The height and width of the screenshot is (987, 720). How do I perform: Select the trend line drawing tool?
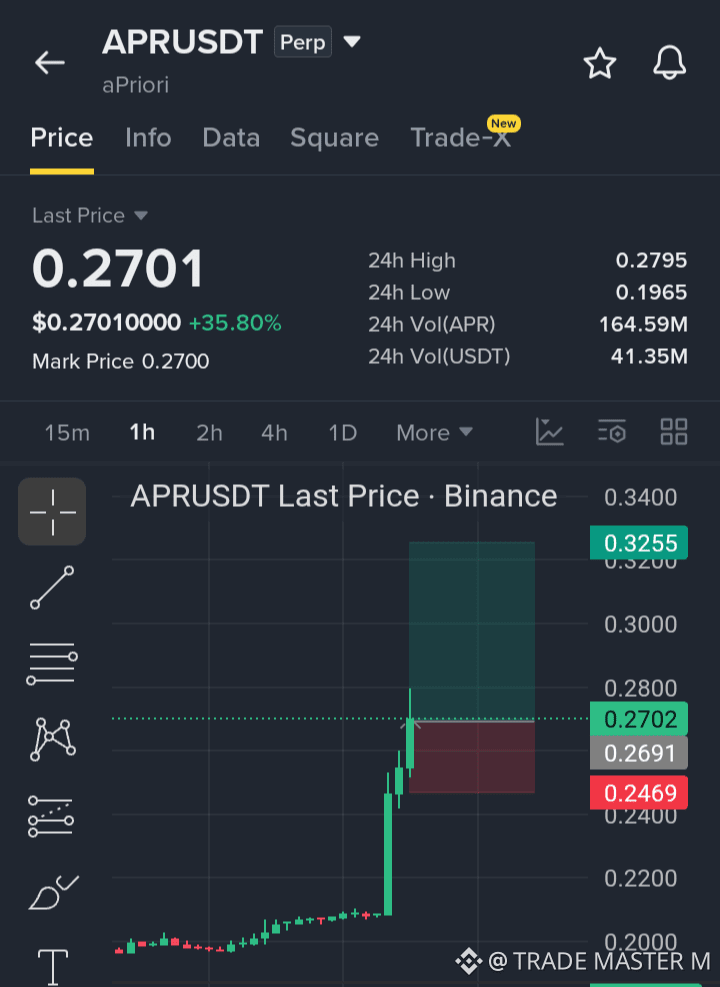pos(52,587)
